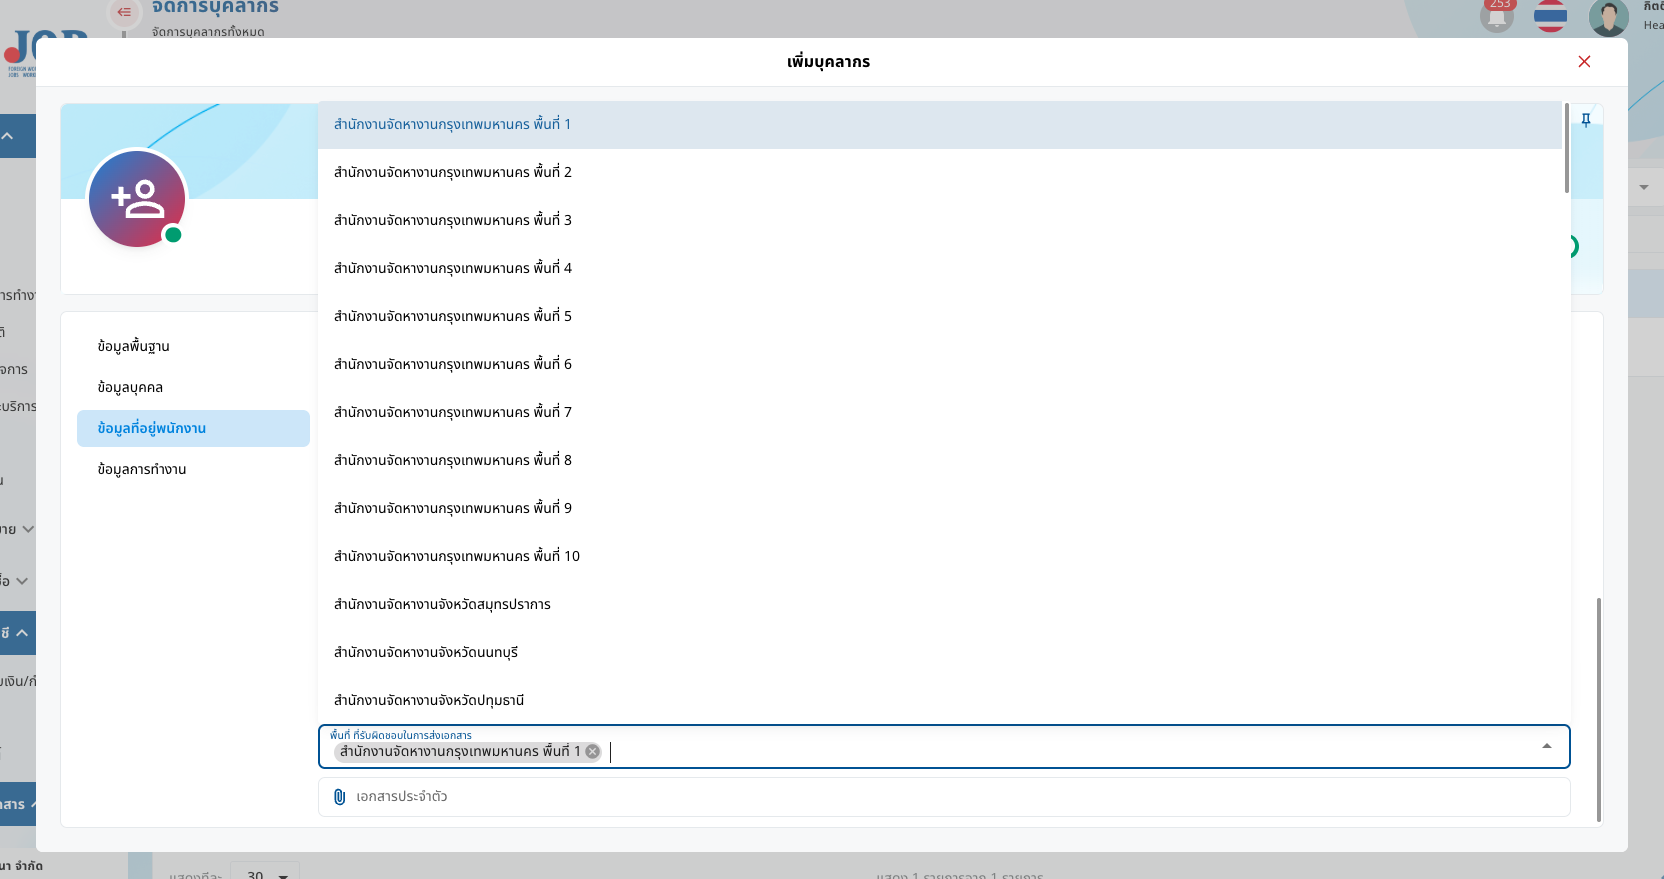Open the ข้อมูลพื้นฐาน tab

click(134, 346)
